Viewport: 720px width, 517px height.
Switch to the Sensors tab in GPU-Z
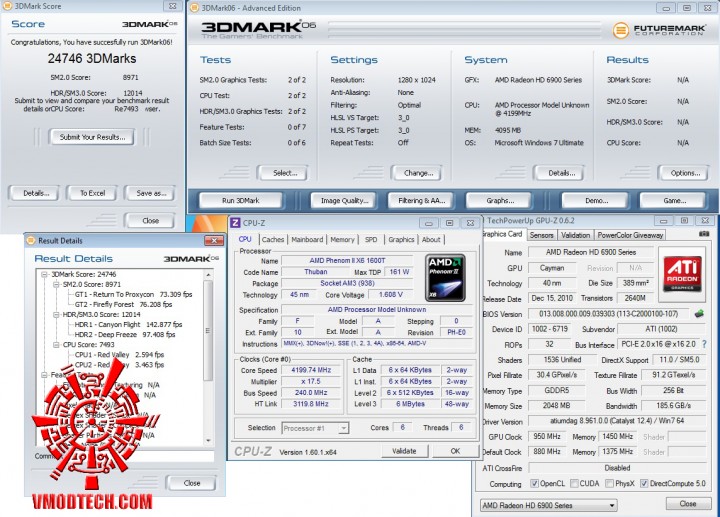(x=541, y=235)
